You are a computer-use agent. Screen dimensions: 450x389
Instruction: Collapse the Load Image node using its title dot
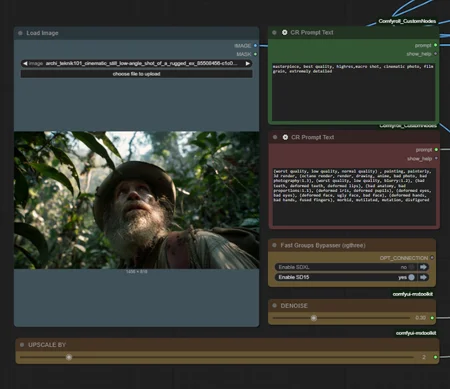20,33
